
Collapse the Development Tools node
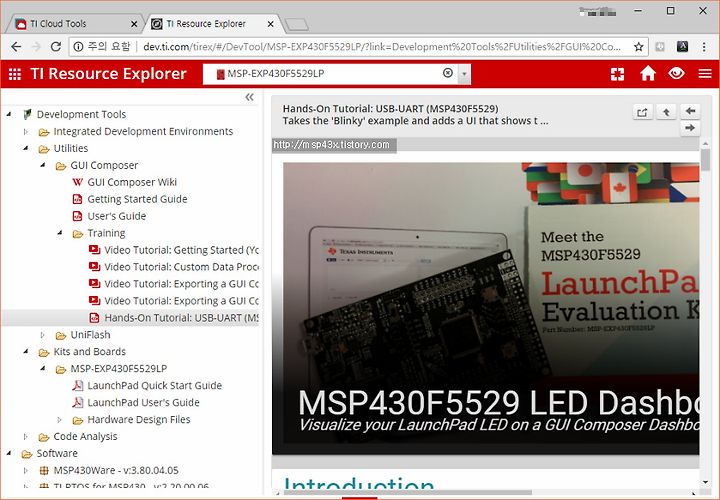click(9, 114)
